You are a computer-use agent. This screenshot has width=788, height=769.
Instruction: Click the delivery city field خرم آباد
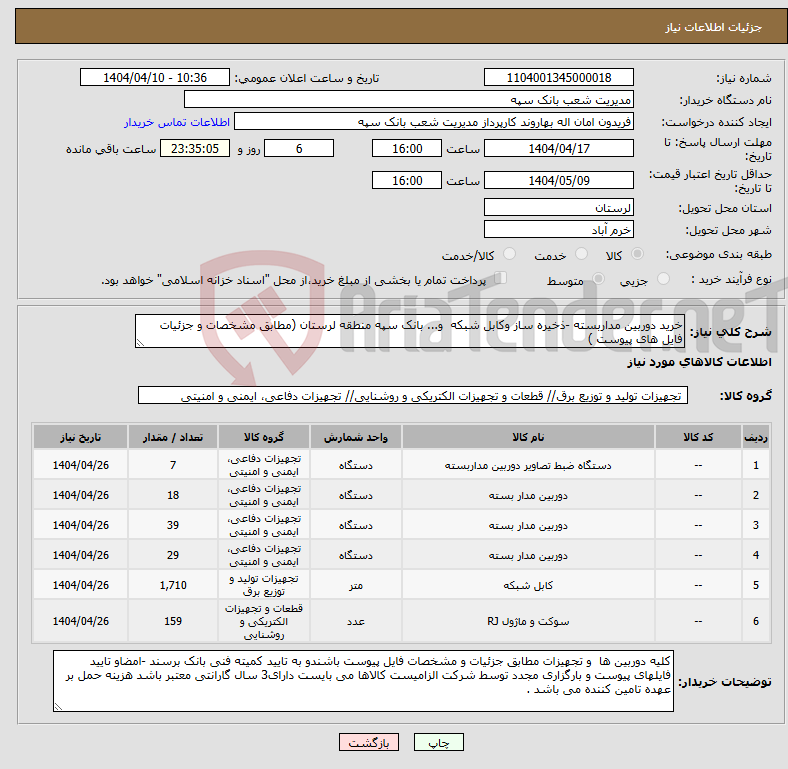point(558,229)
